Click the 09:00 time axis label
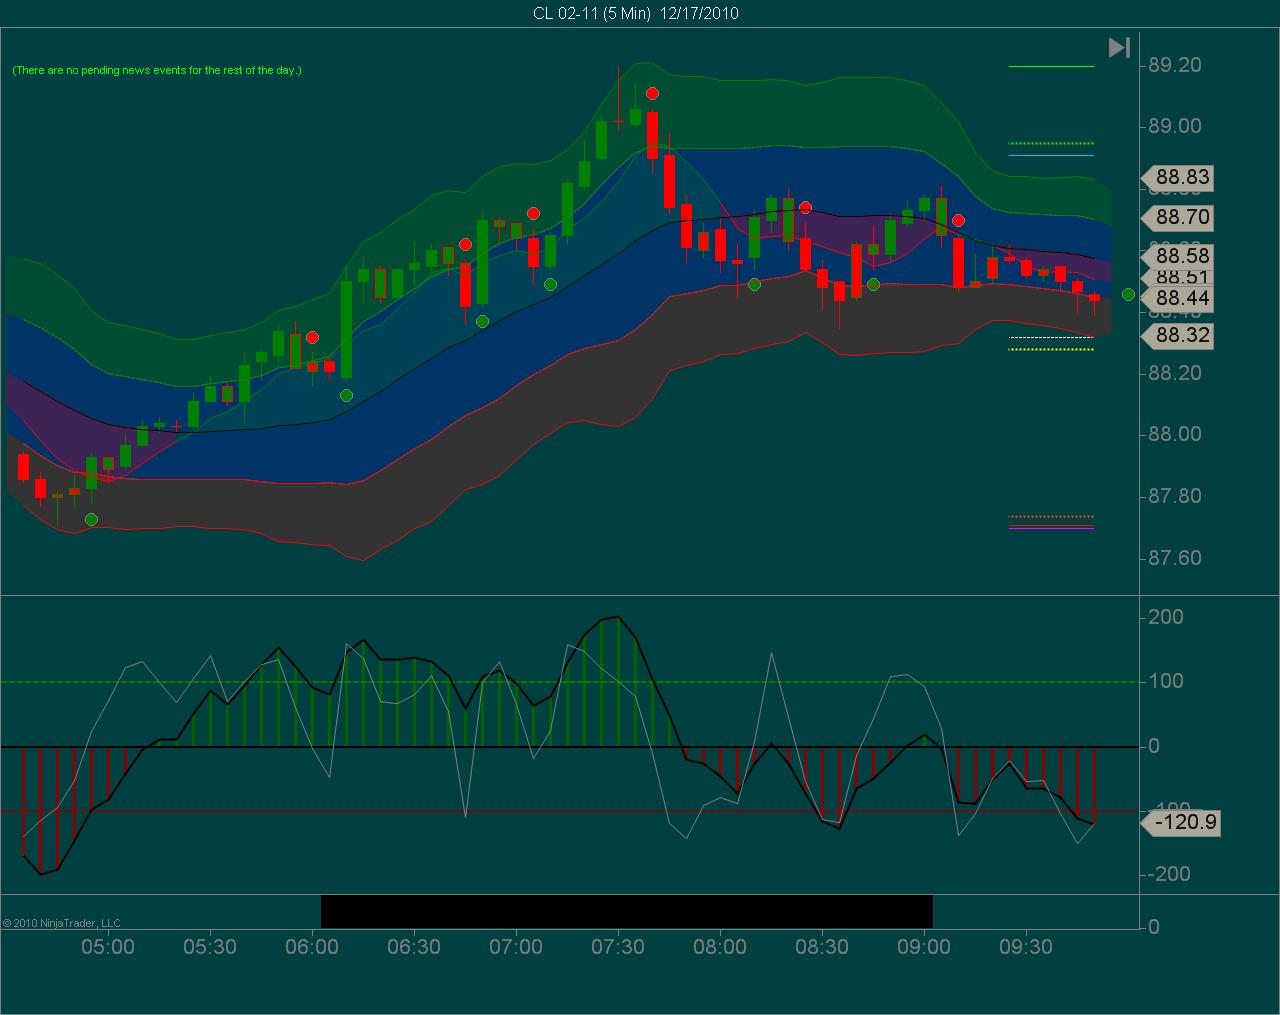 point(924,947)
